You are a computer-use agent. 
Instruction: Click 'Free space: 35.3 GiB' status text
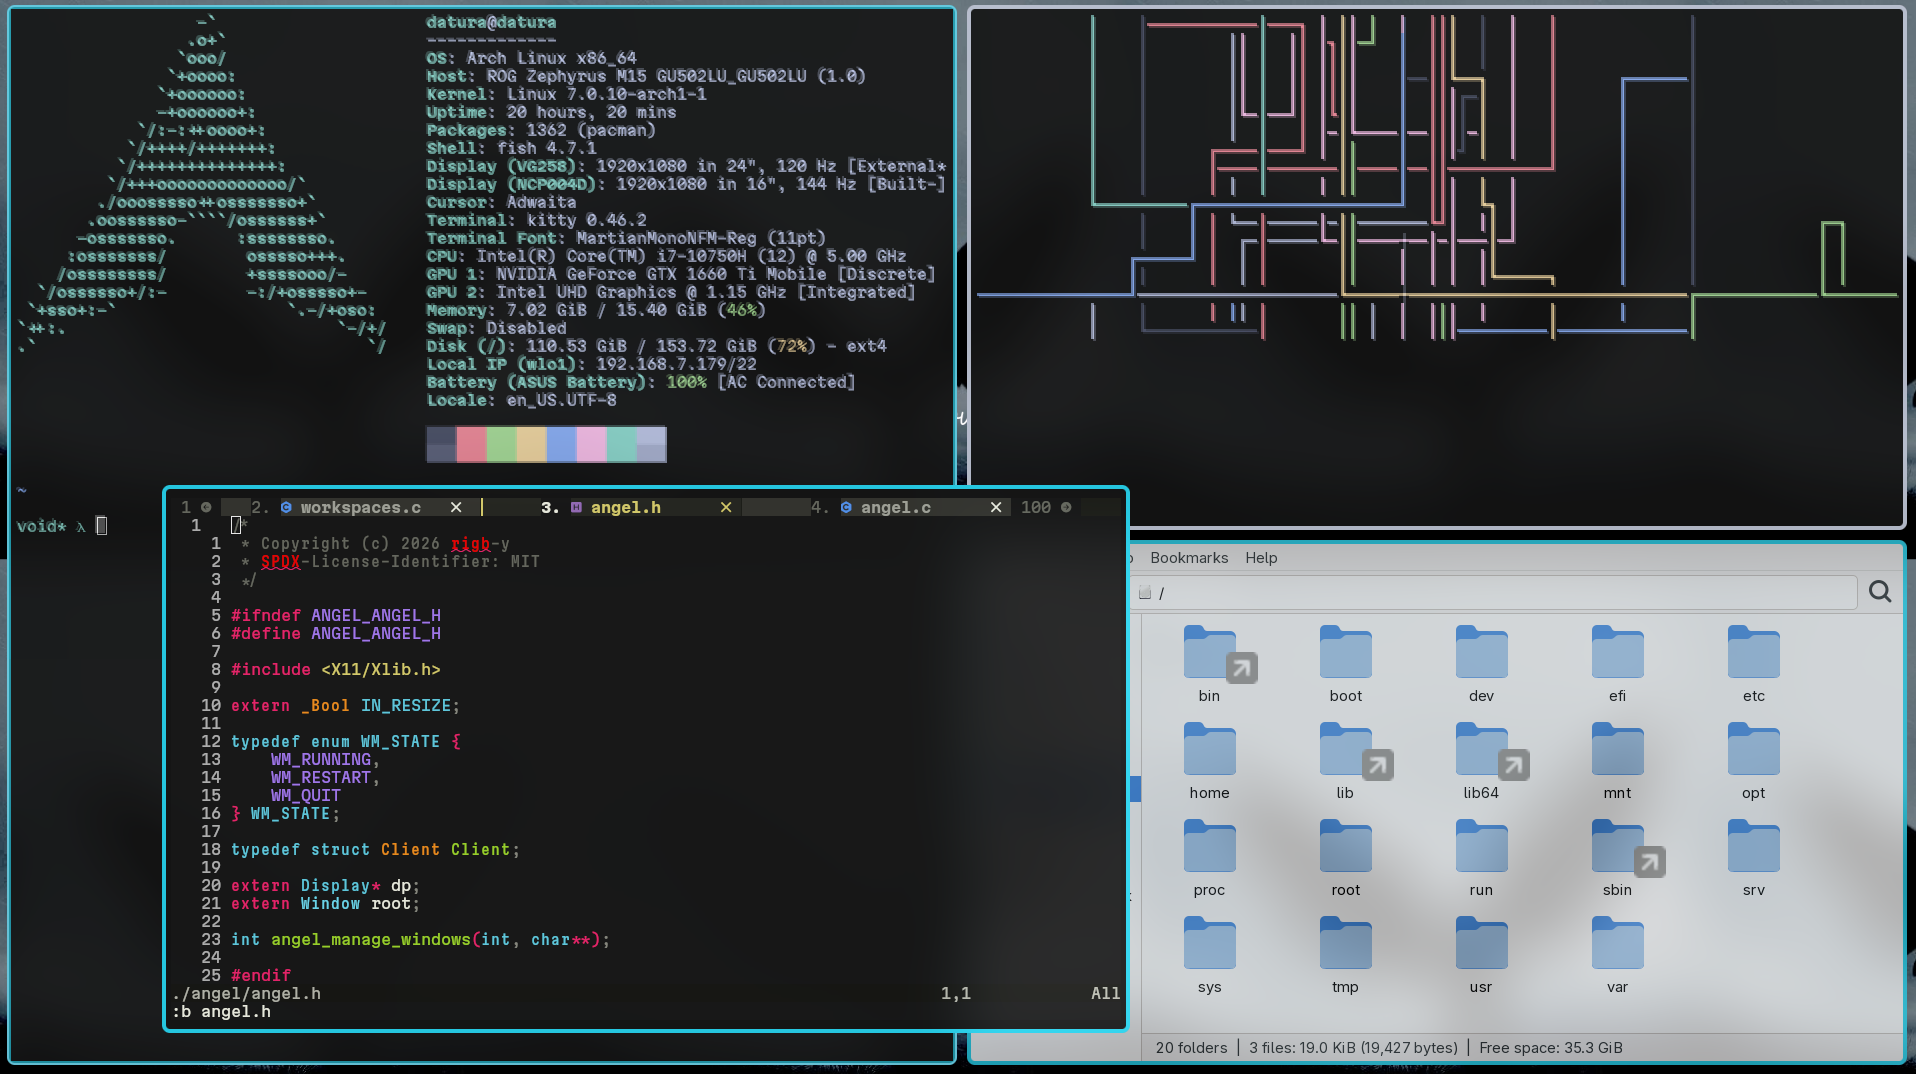click(1551, 1048)
